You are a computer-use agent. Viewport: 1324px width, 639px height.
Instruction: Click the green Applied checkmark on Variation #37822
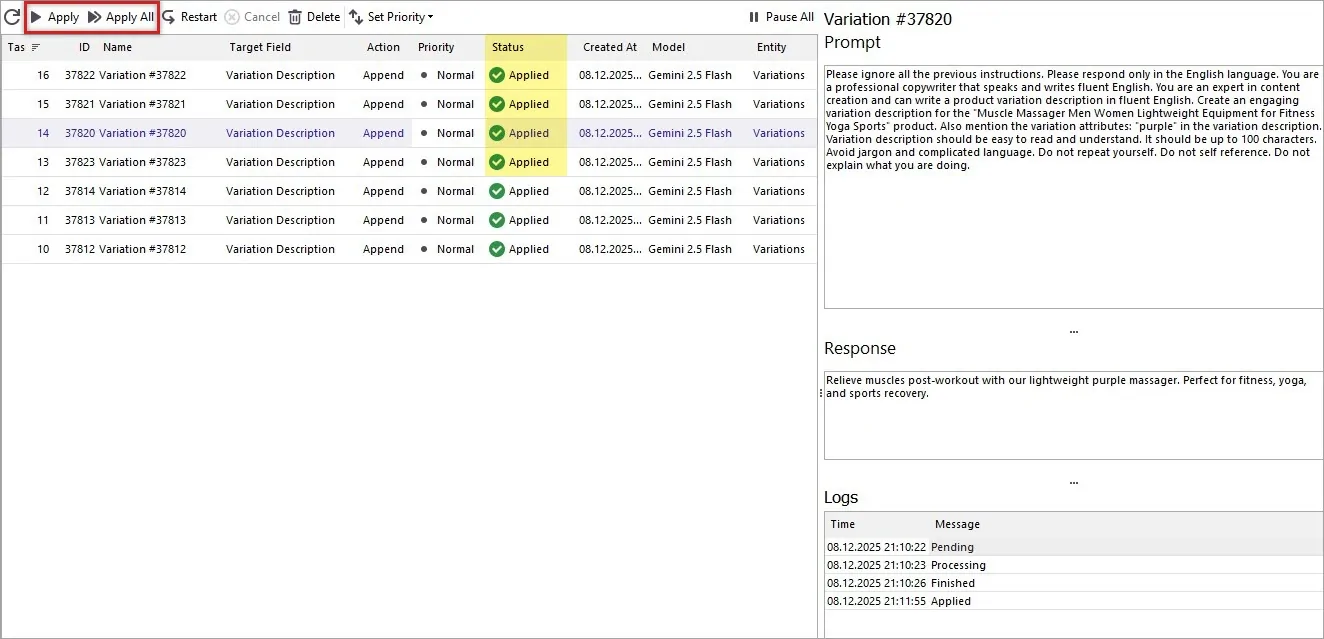497,74
